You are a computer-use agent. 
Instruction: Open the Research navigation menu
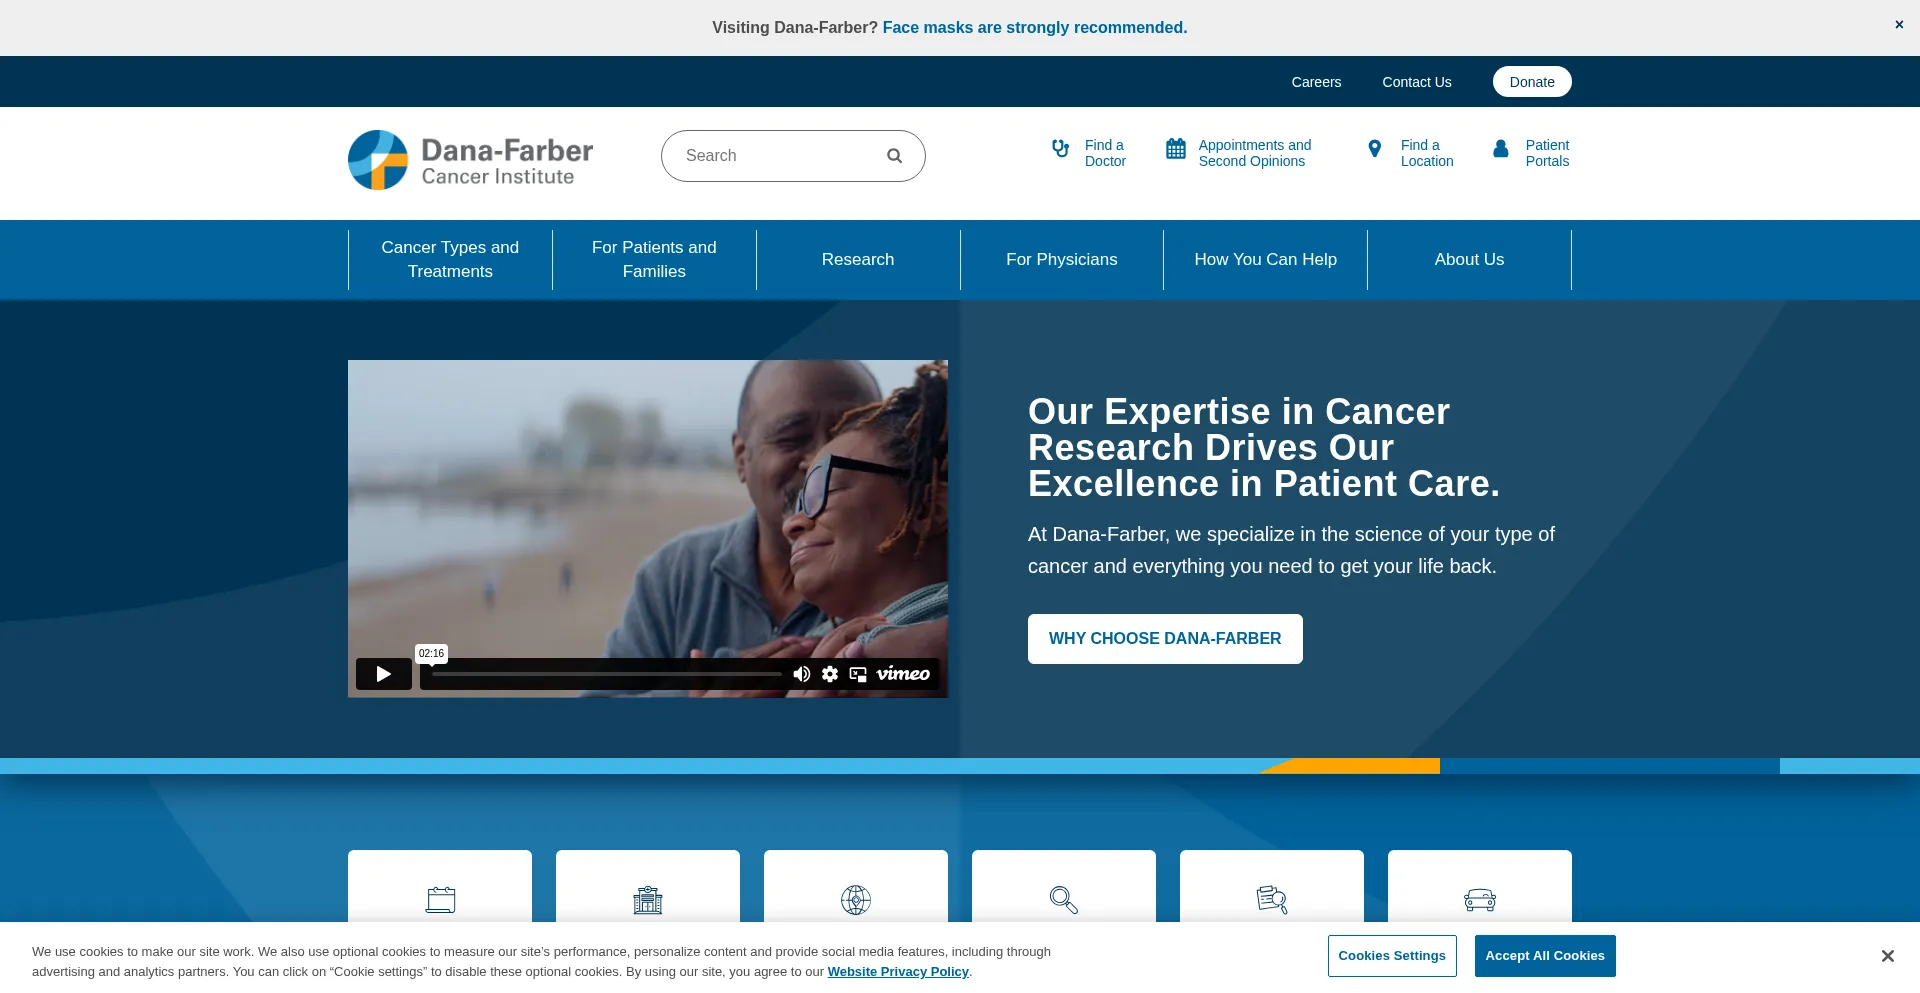[858, 259]
